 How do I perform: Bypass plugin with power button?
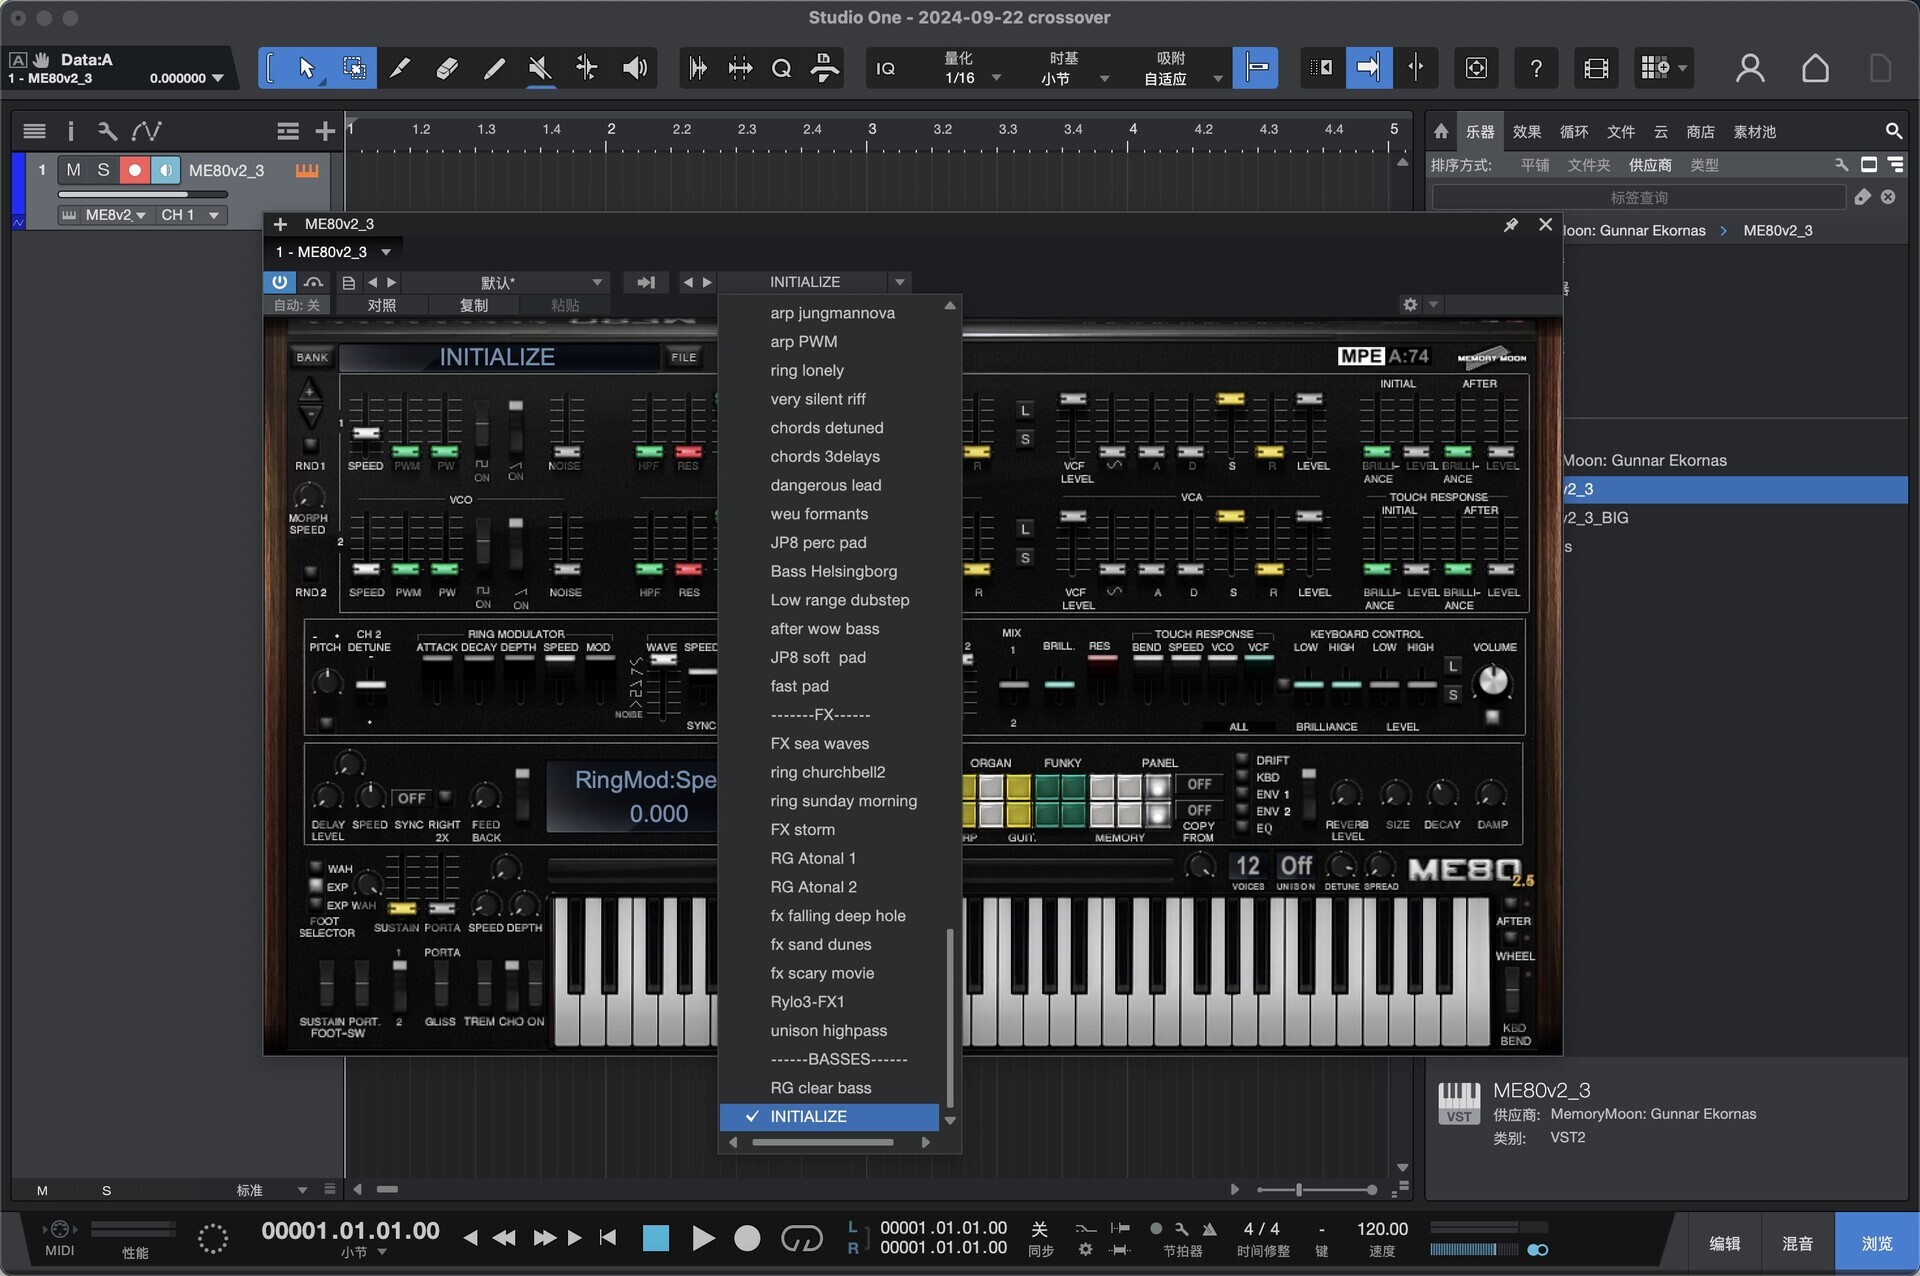(280, 282)
